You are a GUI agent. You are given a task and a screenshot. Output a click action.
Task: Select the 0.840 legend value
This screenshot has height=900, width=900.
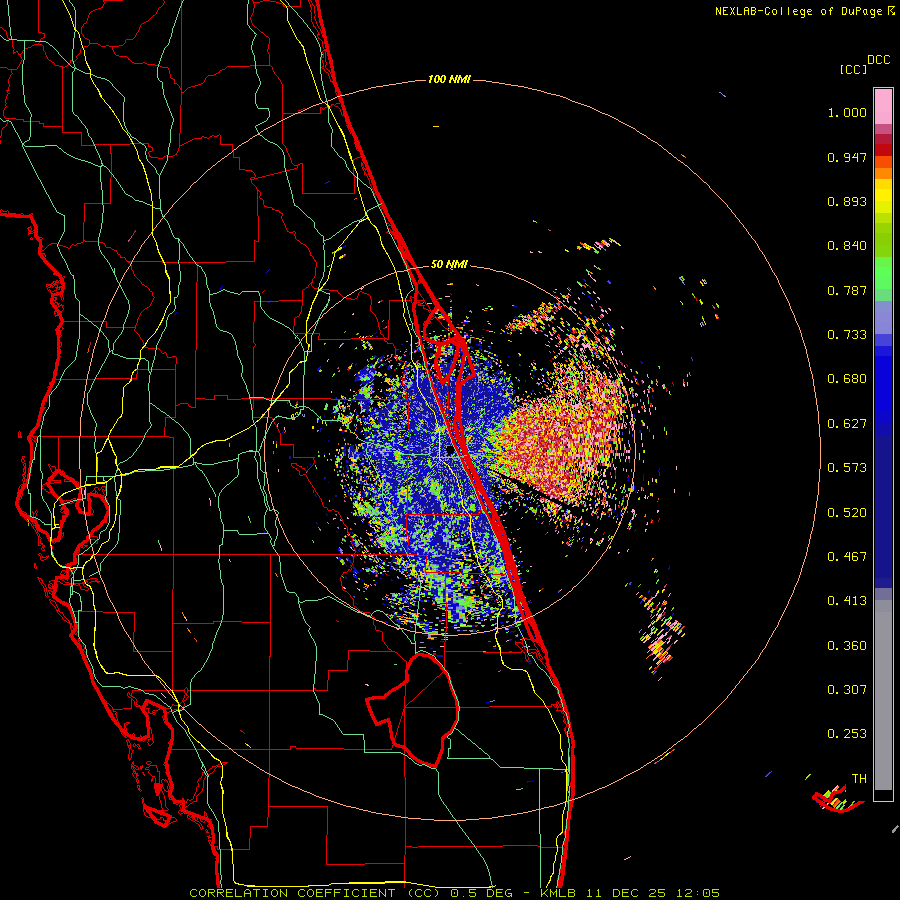click(x=847, y=246)
